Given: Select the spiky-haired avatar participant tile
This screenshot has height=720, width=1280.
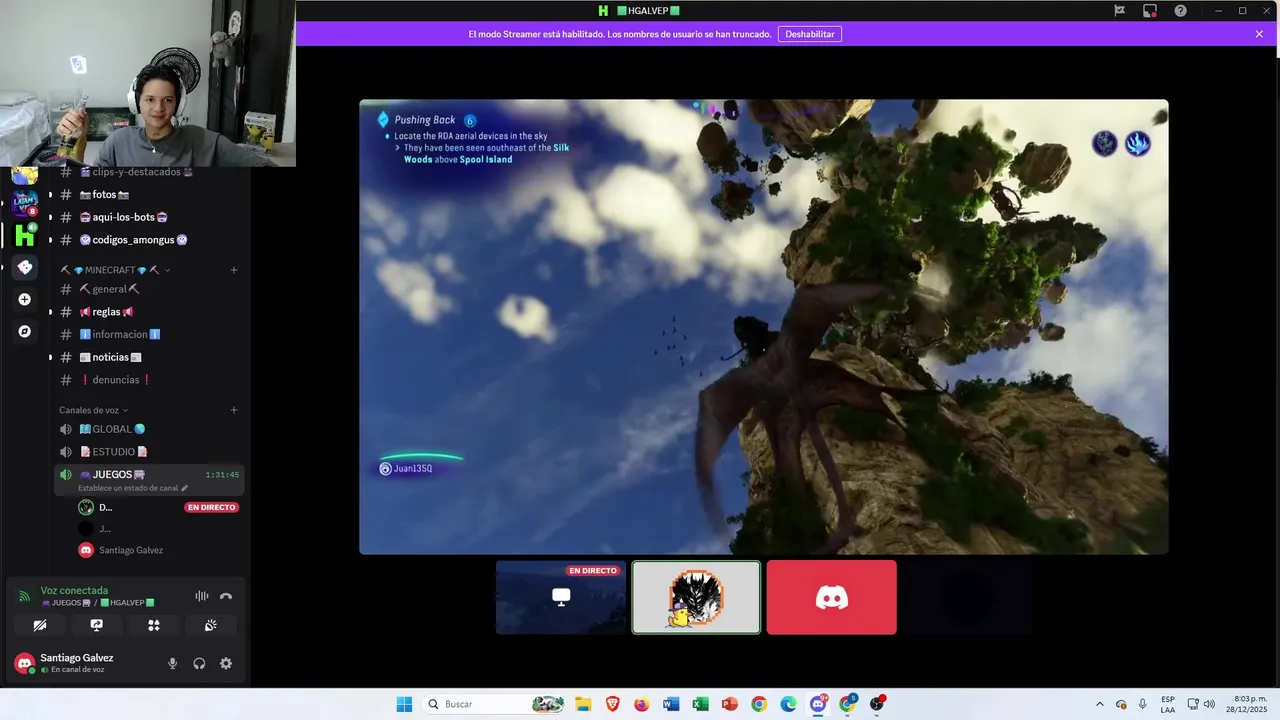Looking at the screenshot, I should coord(696,597).
